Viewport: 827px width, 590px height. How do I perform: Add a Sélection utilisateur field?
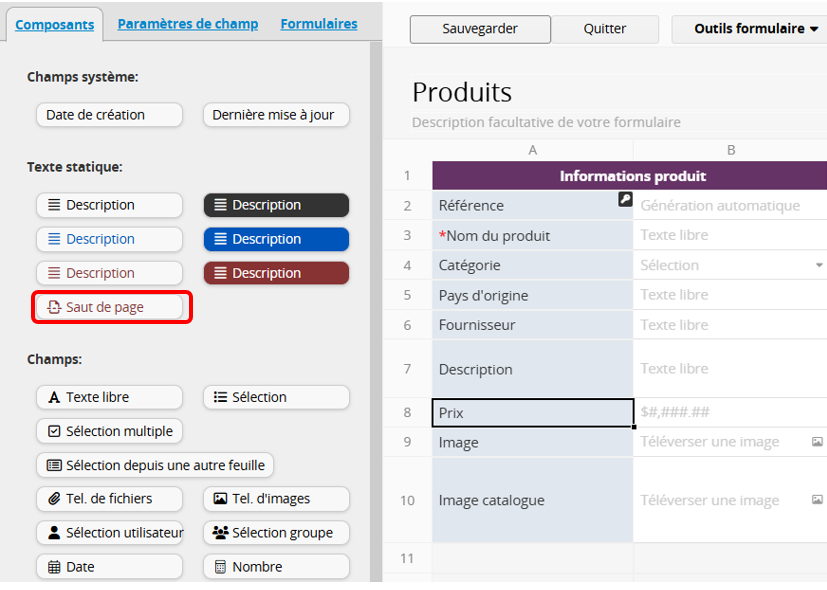pyautogui.click(x=110, y=532)
